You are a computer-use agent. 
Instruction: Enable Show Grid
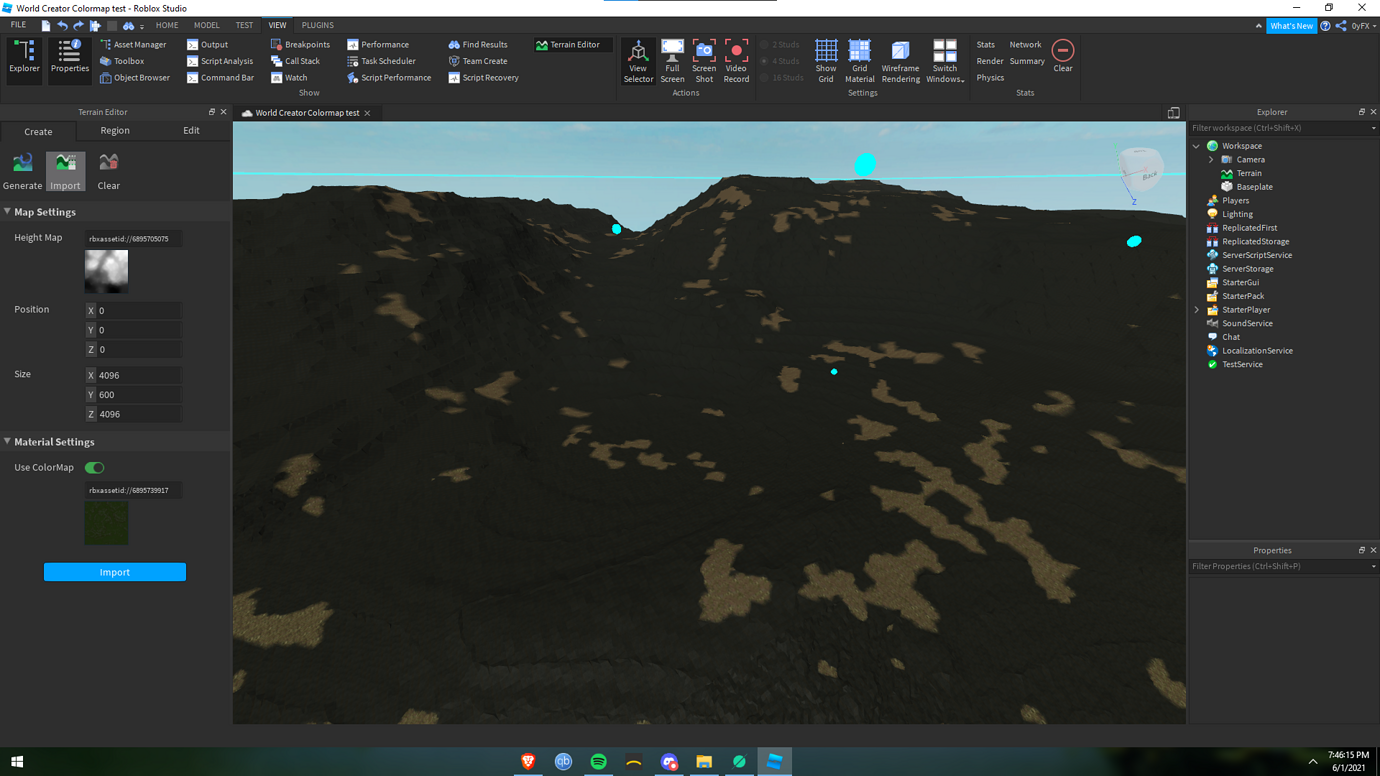(x=826, y=60)
